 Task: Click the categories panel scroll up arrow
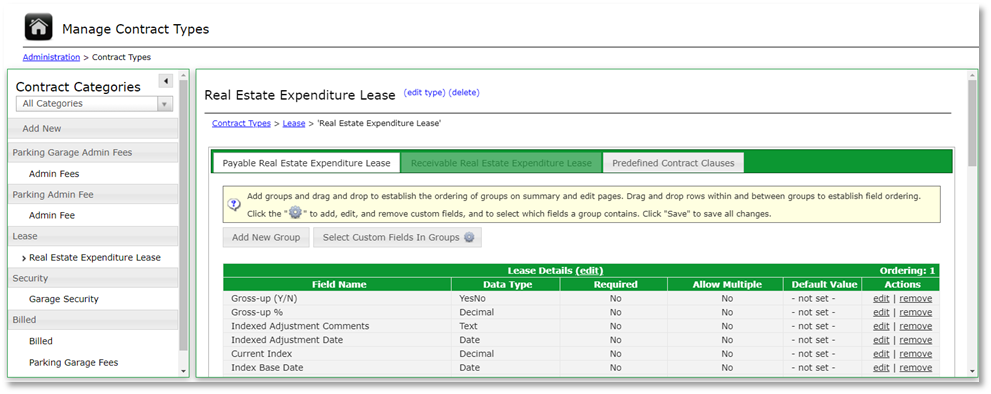point(183,76)
